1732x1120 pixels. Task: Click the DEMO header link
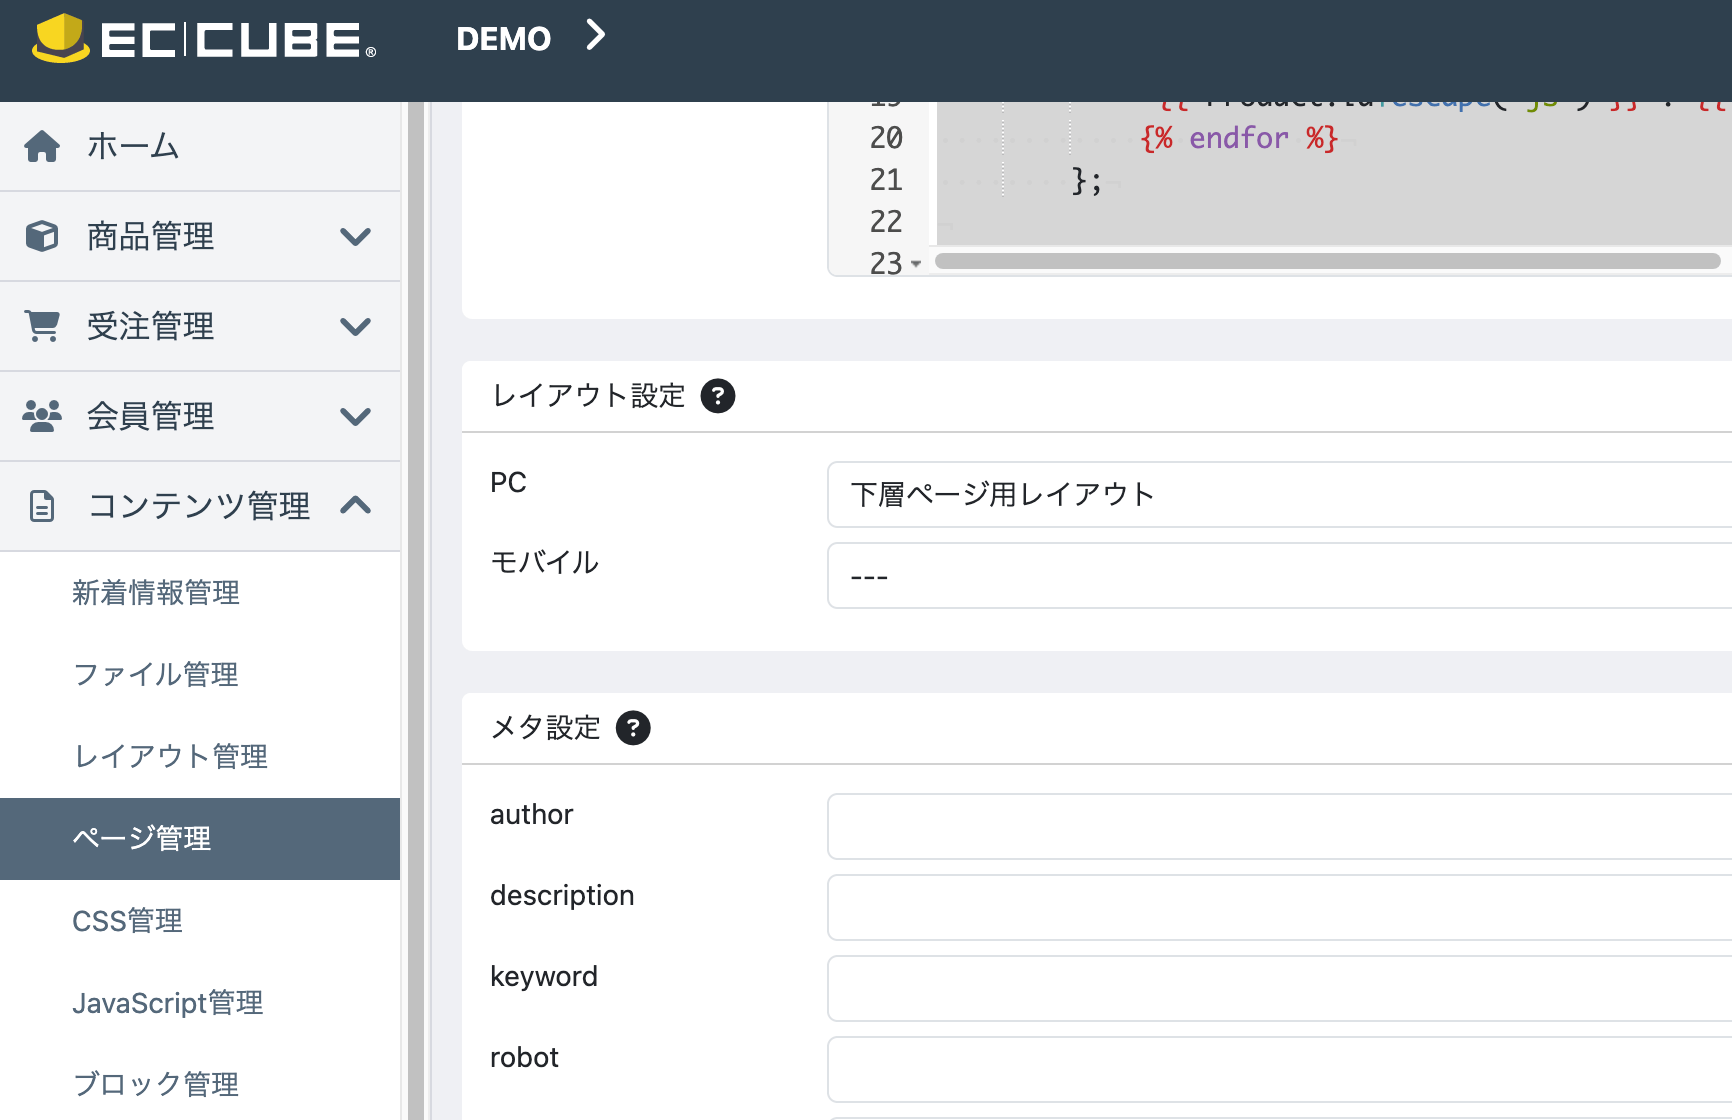503,39
